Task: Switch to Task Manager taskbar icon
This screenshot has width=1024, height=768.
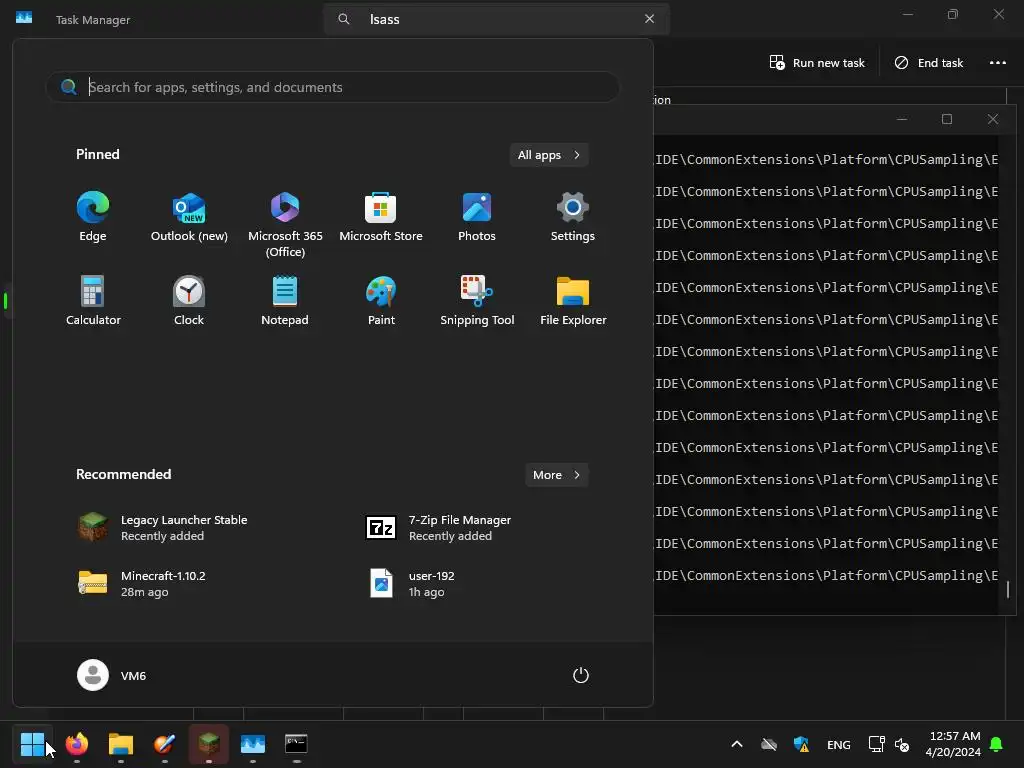Action: point(252,744)
